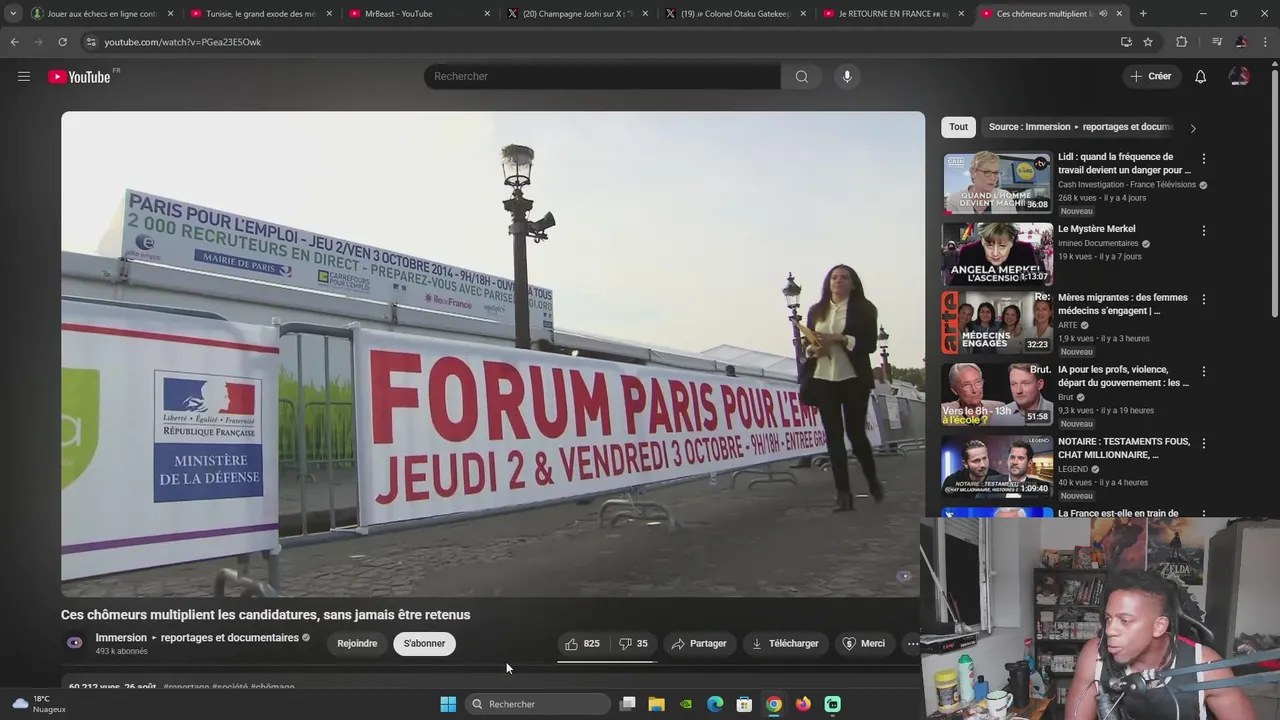This screenshot has height=720, width=1280.
Task: Start voice search with microphone icon
Action: (847, 76)
